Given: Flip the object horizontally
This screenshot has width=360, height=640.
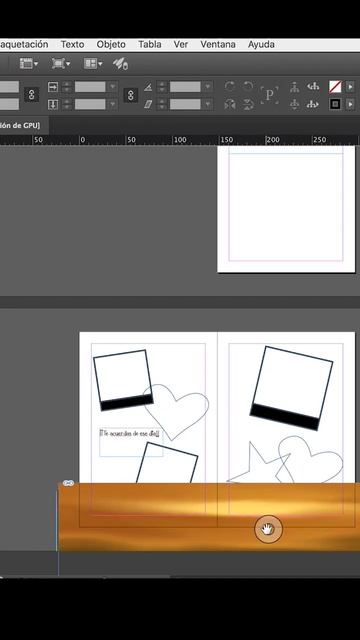Looking at the screenshot, I should click(x=230, y=104).
